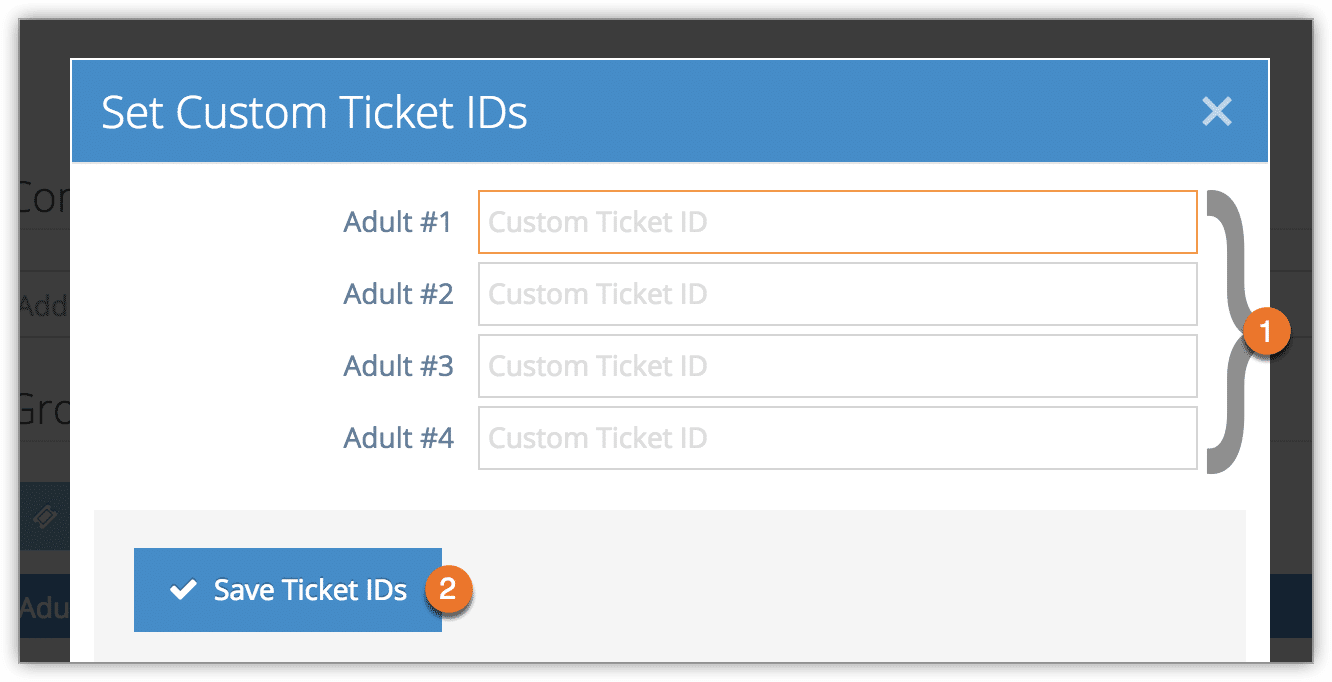Click the grey curly bracket graphic
This screenshot has height=682, width=1332.
[1226, 331]
